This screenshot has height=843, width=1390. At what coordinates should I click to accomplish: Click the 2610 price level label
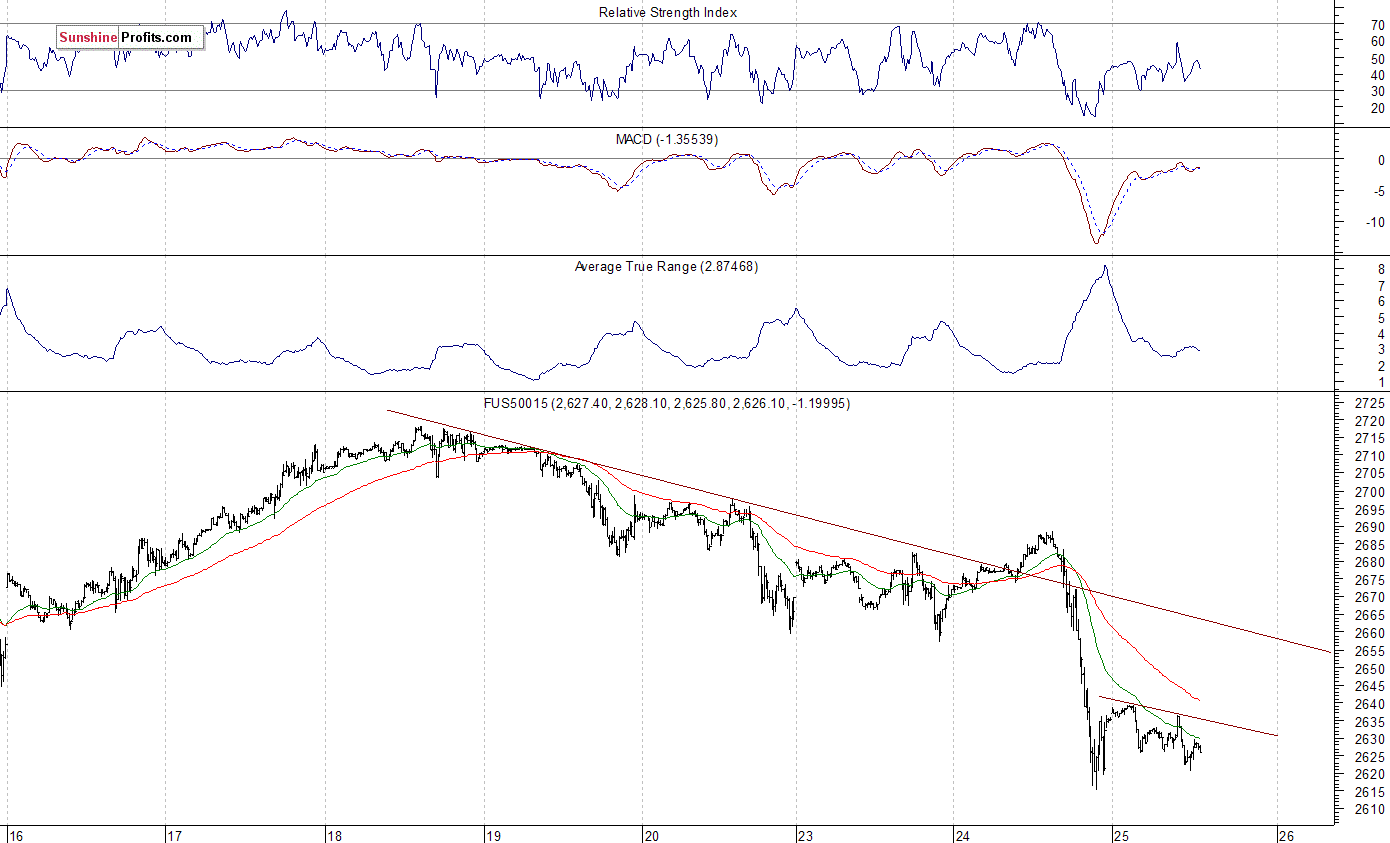(x=1369, y=810)
